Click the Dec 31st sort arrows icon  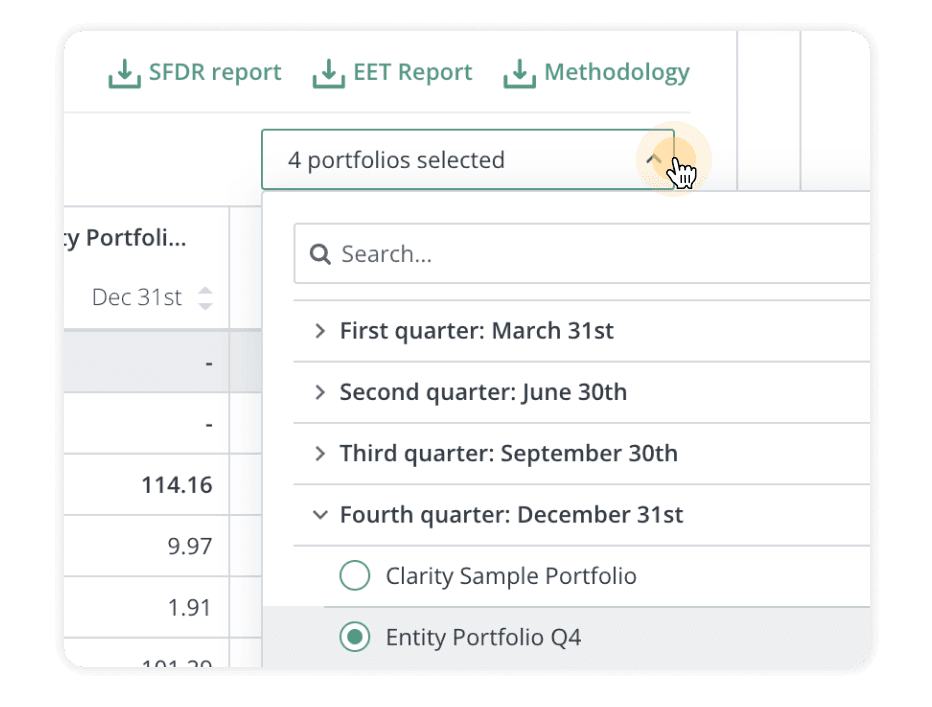(205, 297)
